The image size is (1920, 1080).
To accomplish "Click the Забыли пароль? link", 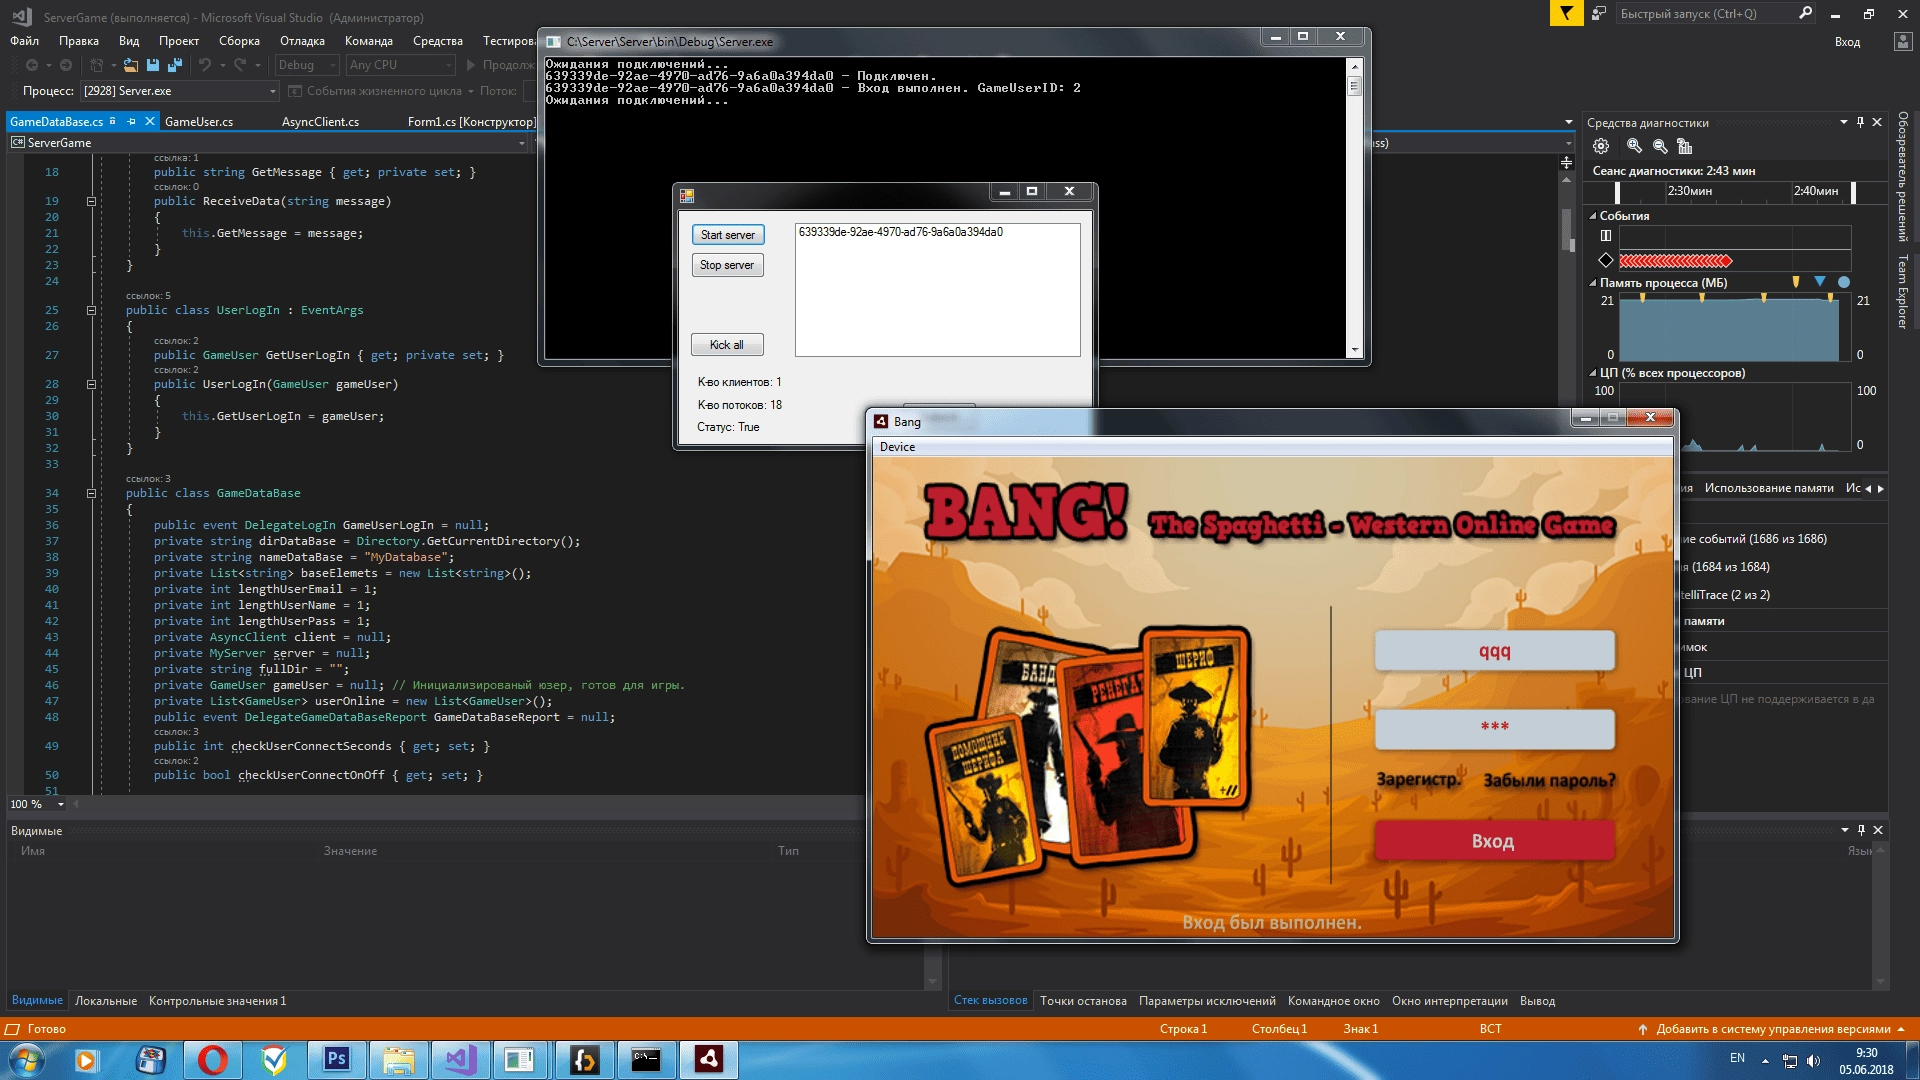I will (1549, 781).
